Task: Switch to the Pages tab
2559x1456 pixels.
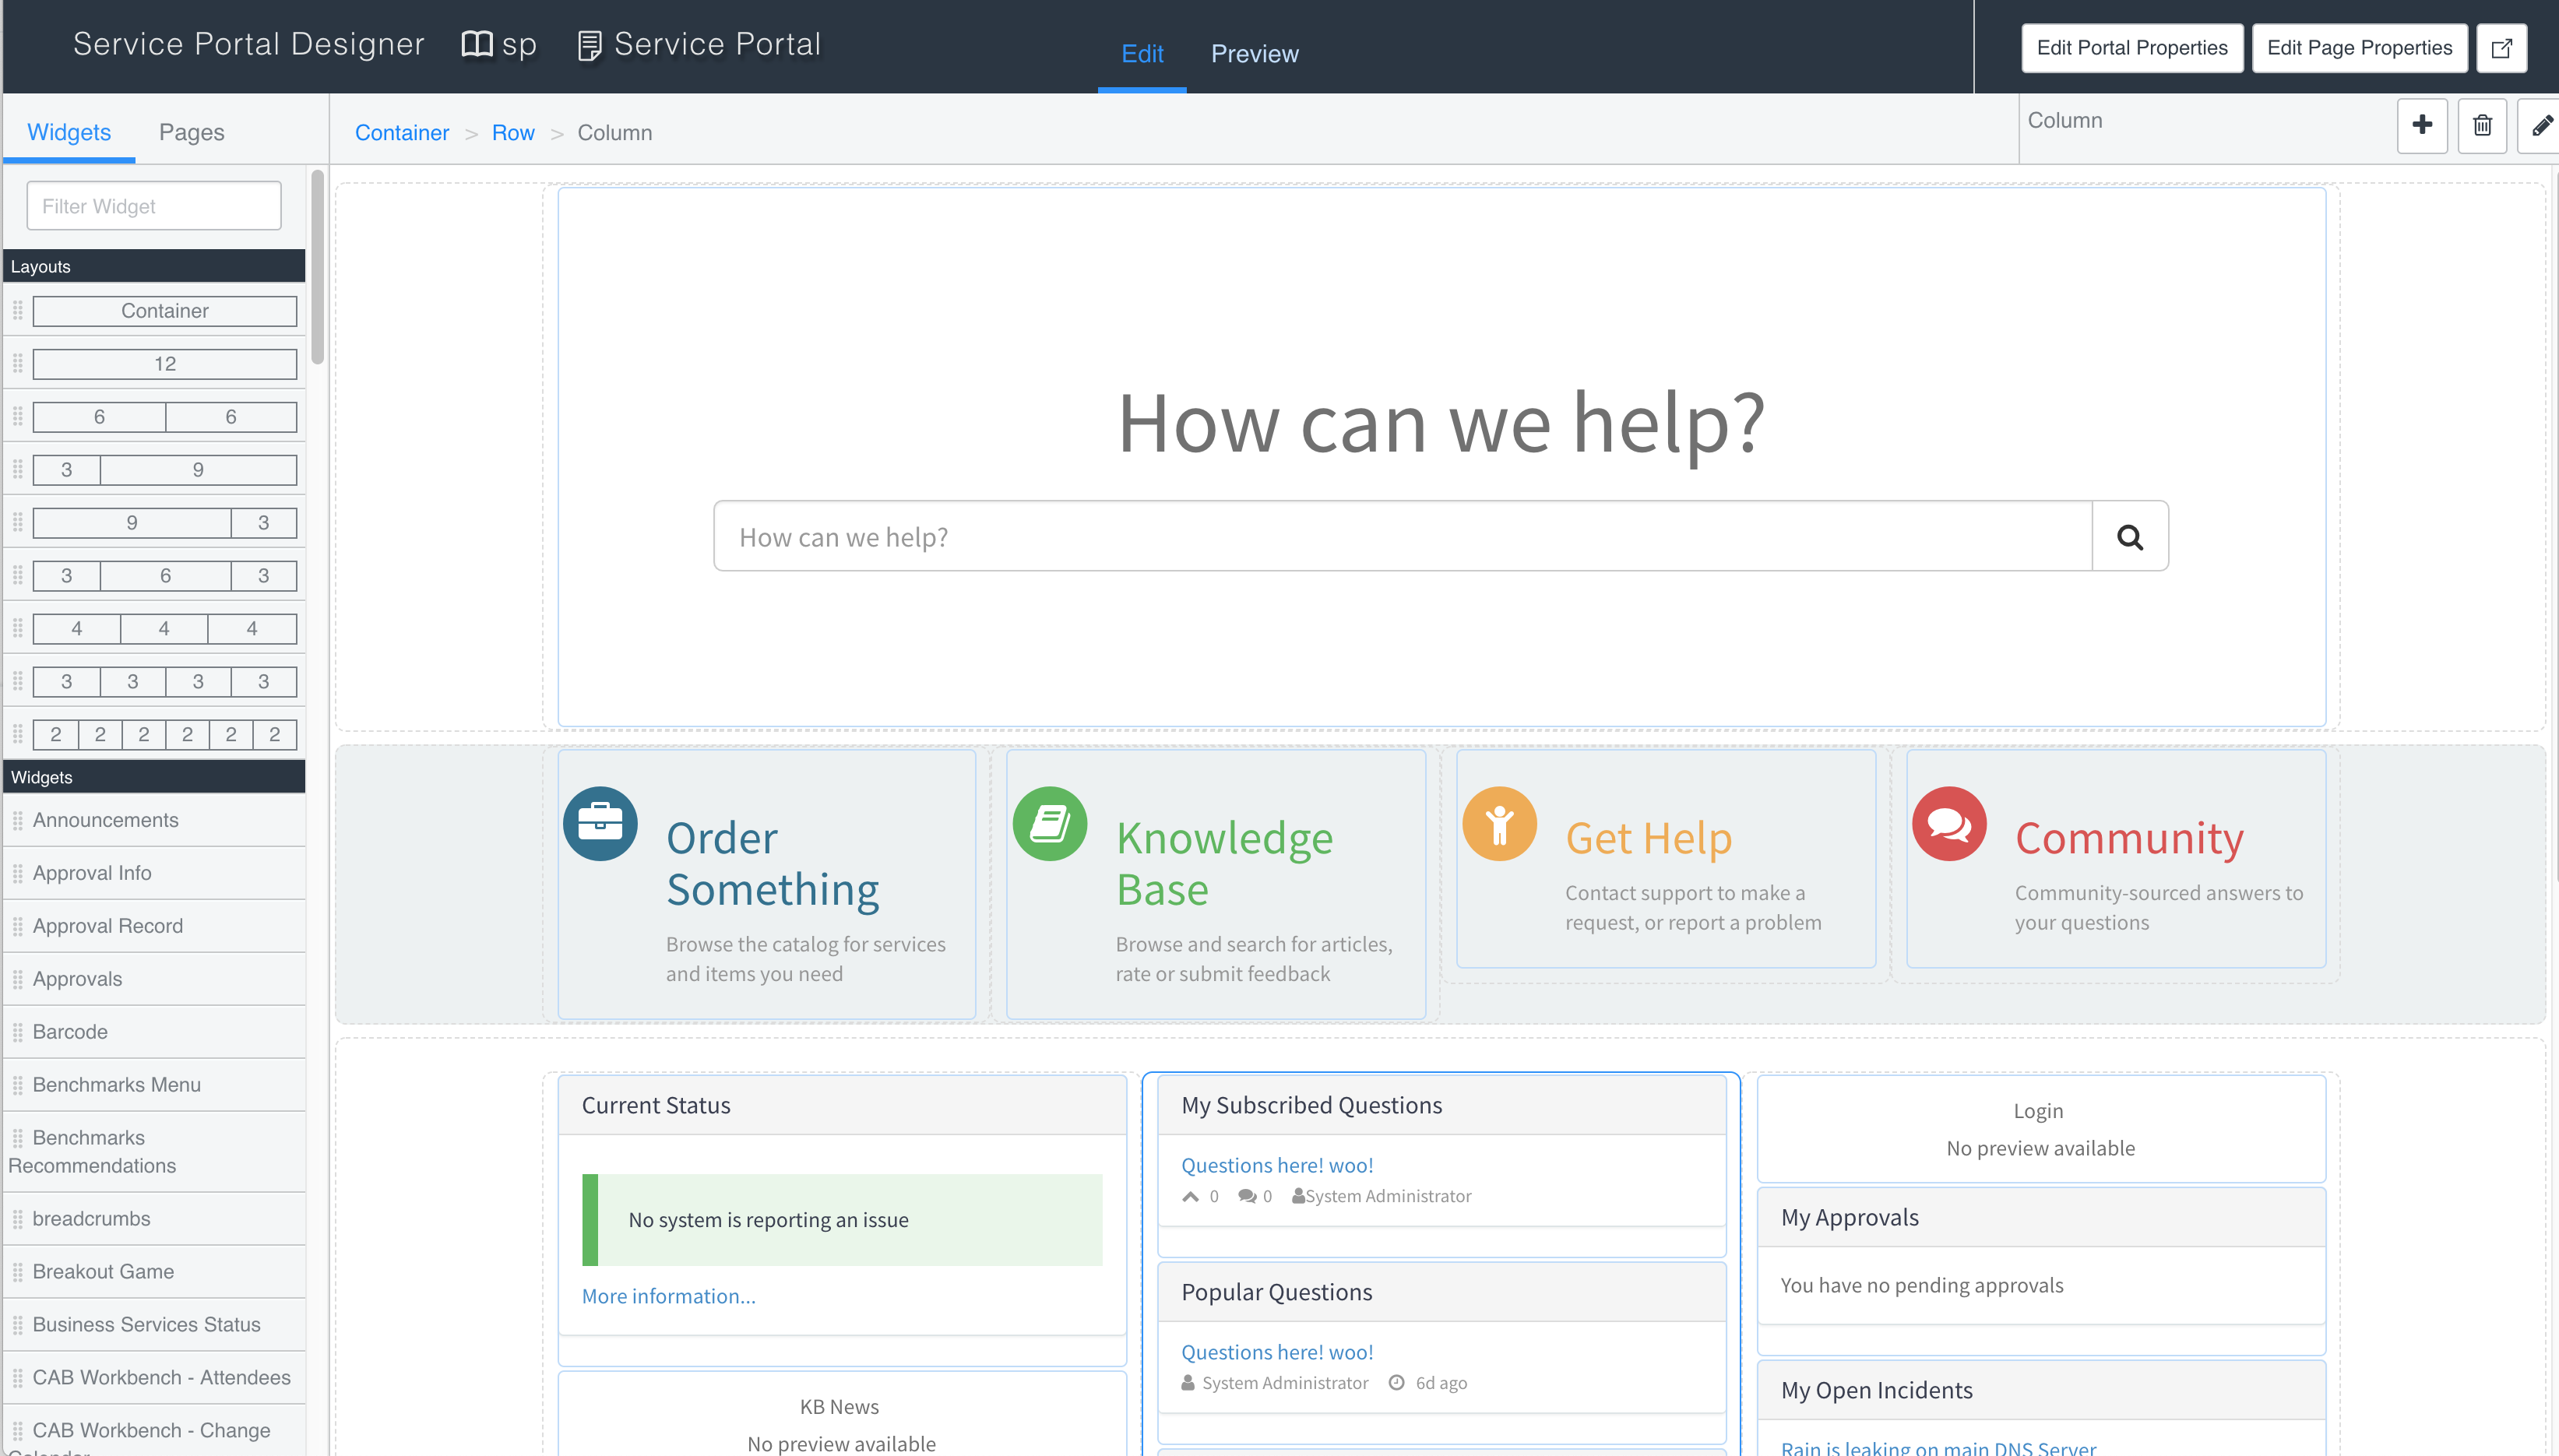Action: click(191, 132)
